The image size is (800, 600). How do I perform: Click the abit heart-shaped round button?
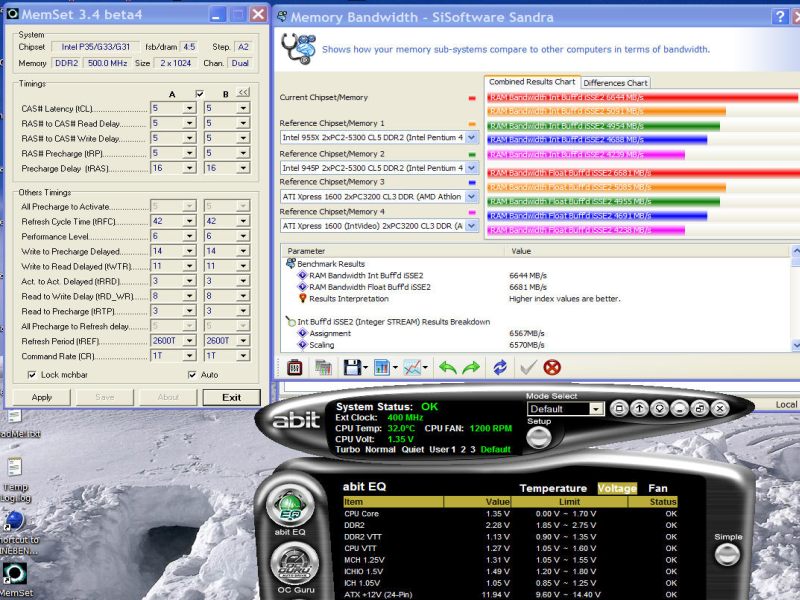click(660, 408)
